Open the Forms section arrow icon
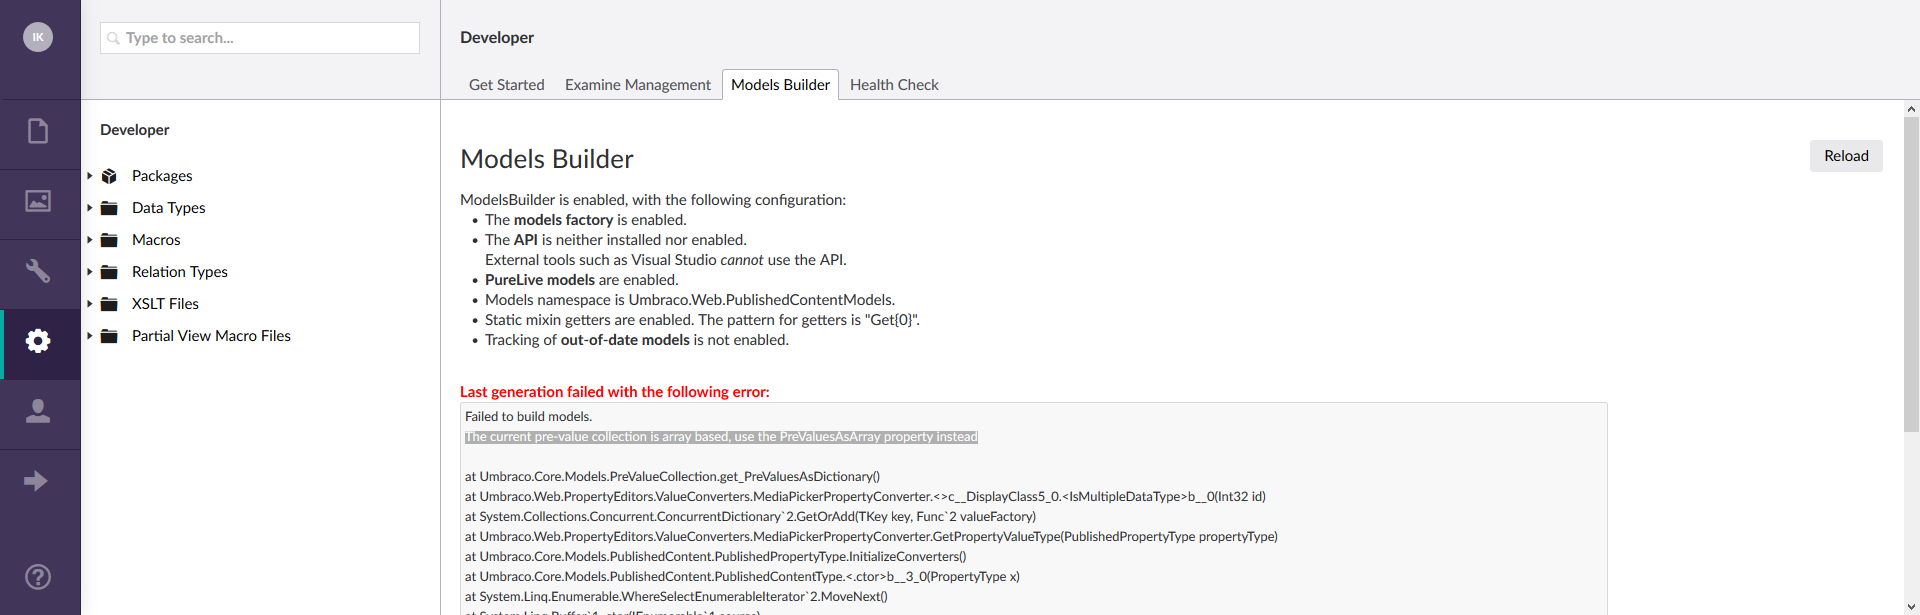Screen dimensions: 1920x615 click(36, 481)
